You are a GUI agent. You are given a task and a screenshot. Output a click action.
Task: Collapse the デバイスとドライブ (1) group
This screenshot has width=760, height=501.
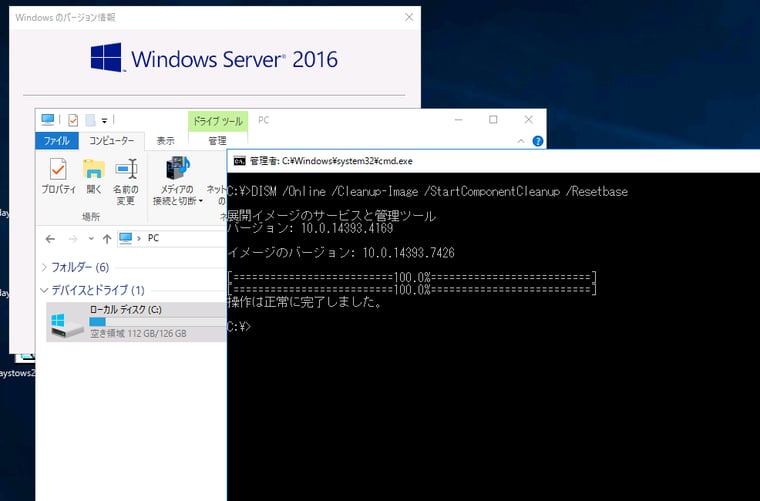(44, 290)
